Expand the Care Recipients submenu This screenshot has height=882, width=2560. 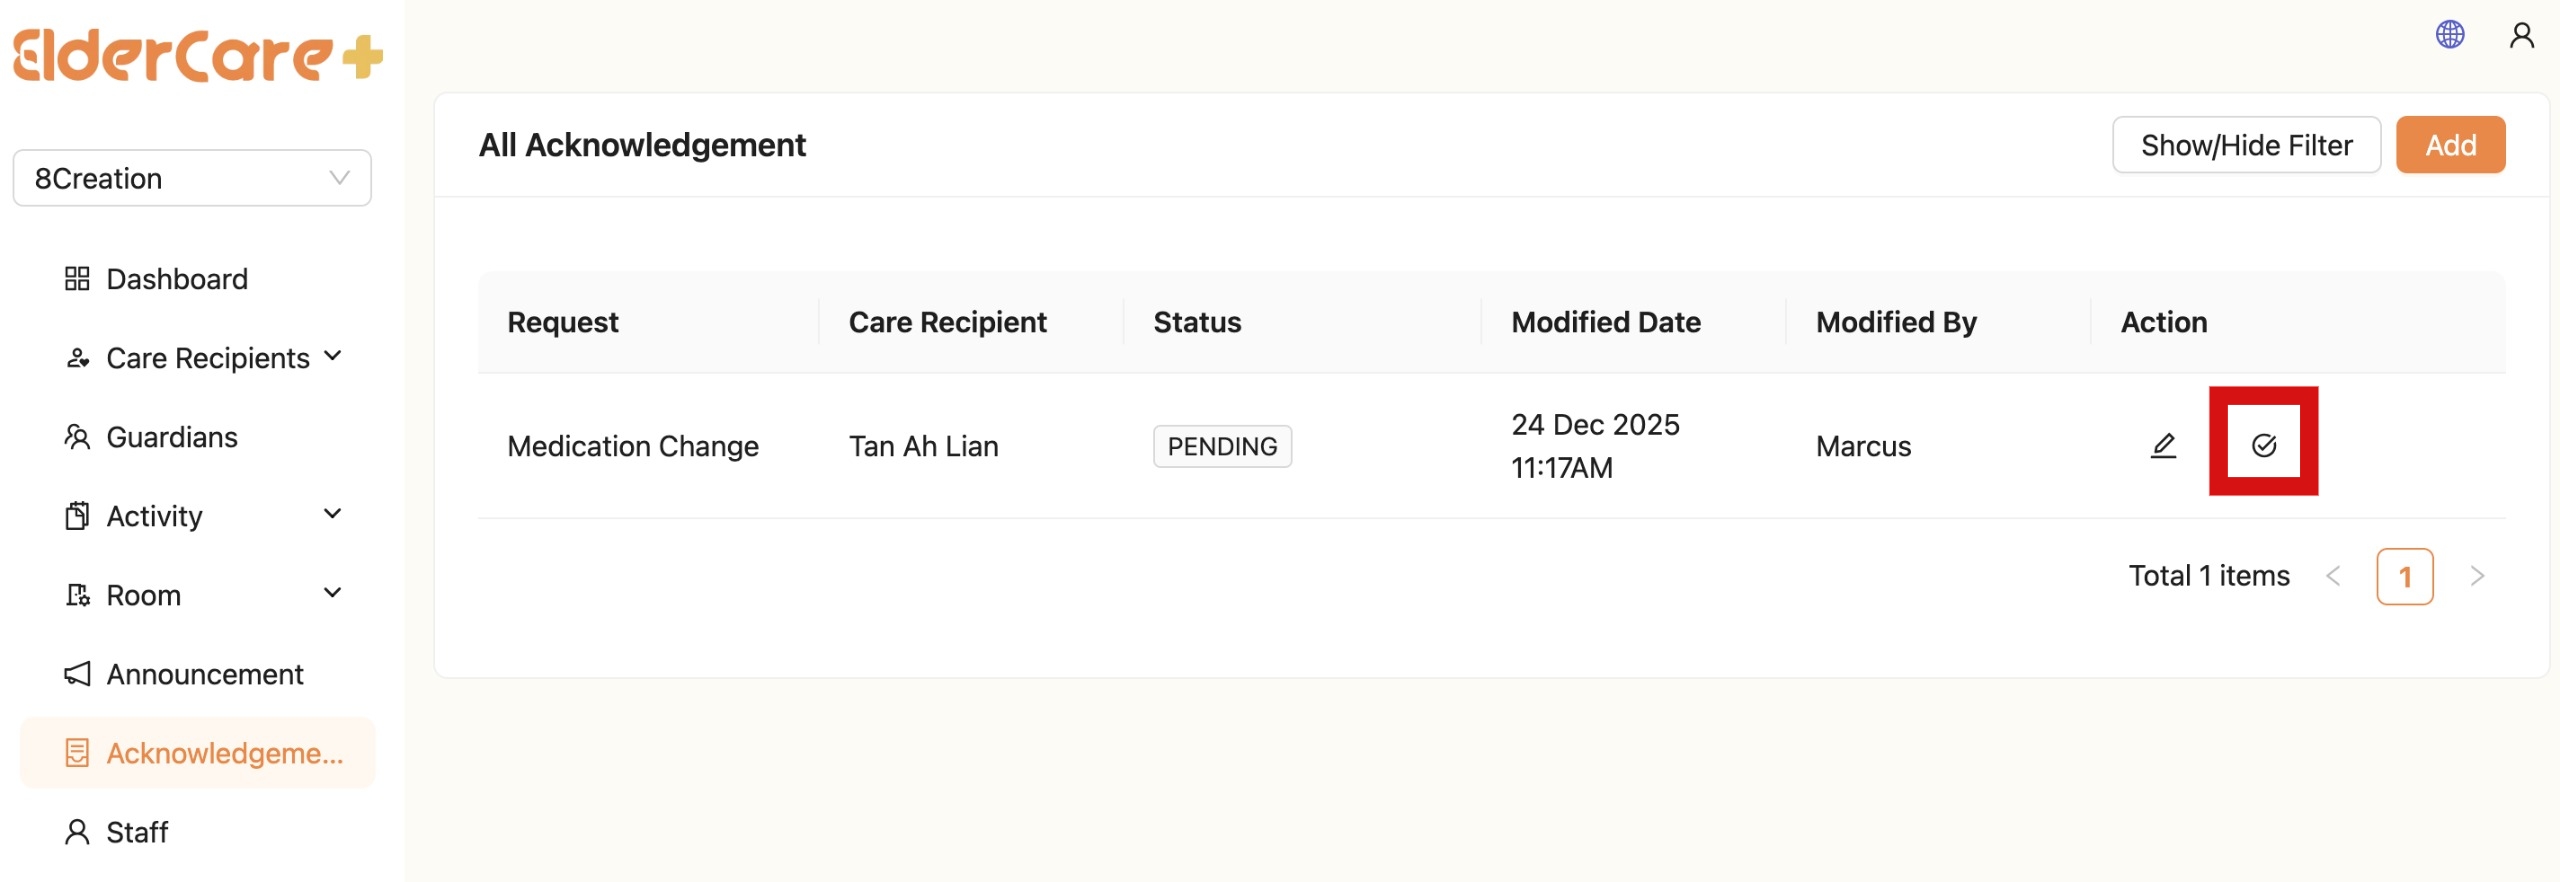333,357
